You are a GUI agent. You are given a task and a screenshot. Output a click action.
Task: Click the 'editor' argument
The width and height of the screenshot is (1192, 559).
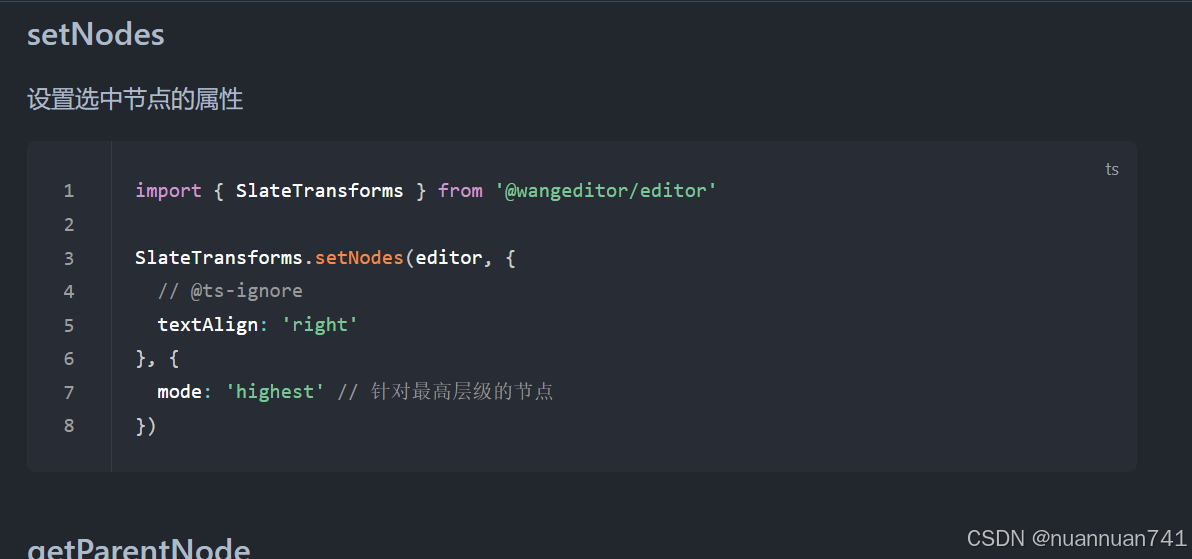(449, 258)
